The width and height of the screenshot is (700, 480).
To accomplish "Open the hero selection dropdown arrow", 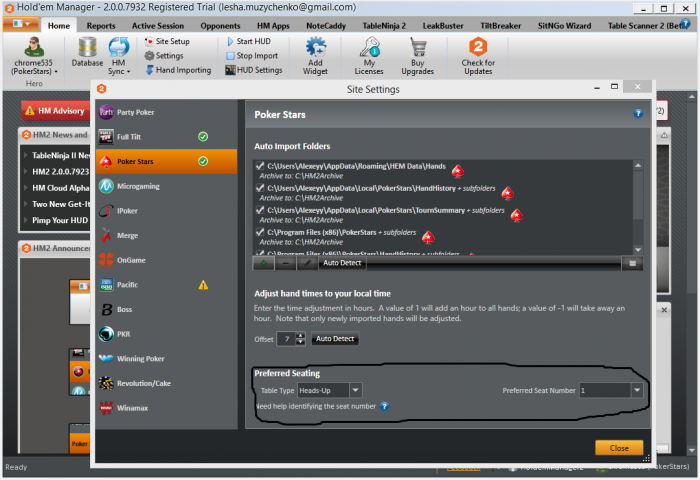I will pyautogui.click(x=56, y=71).
